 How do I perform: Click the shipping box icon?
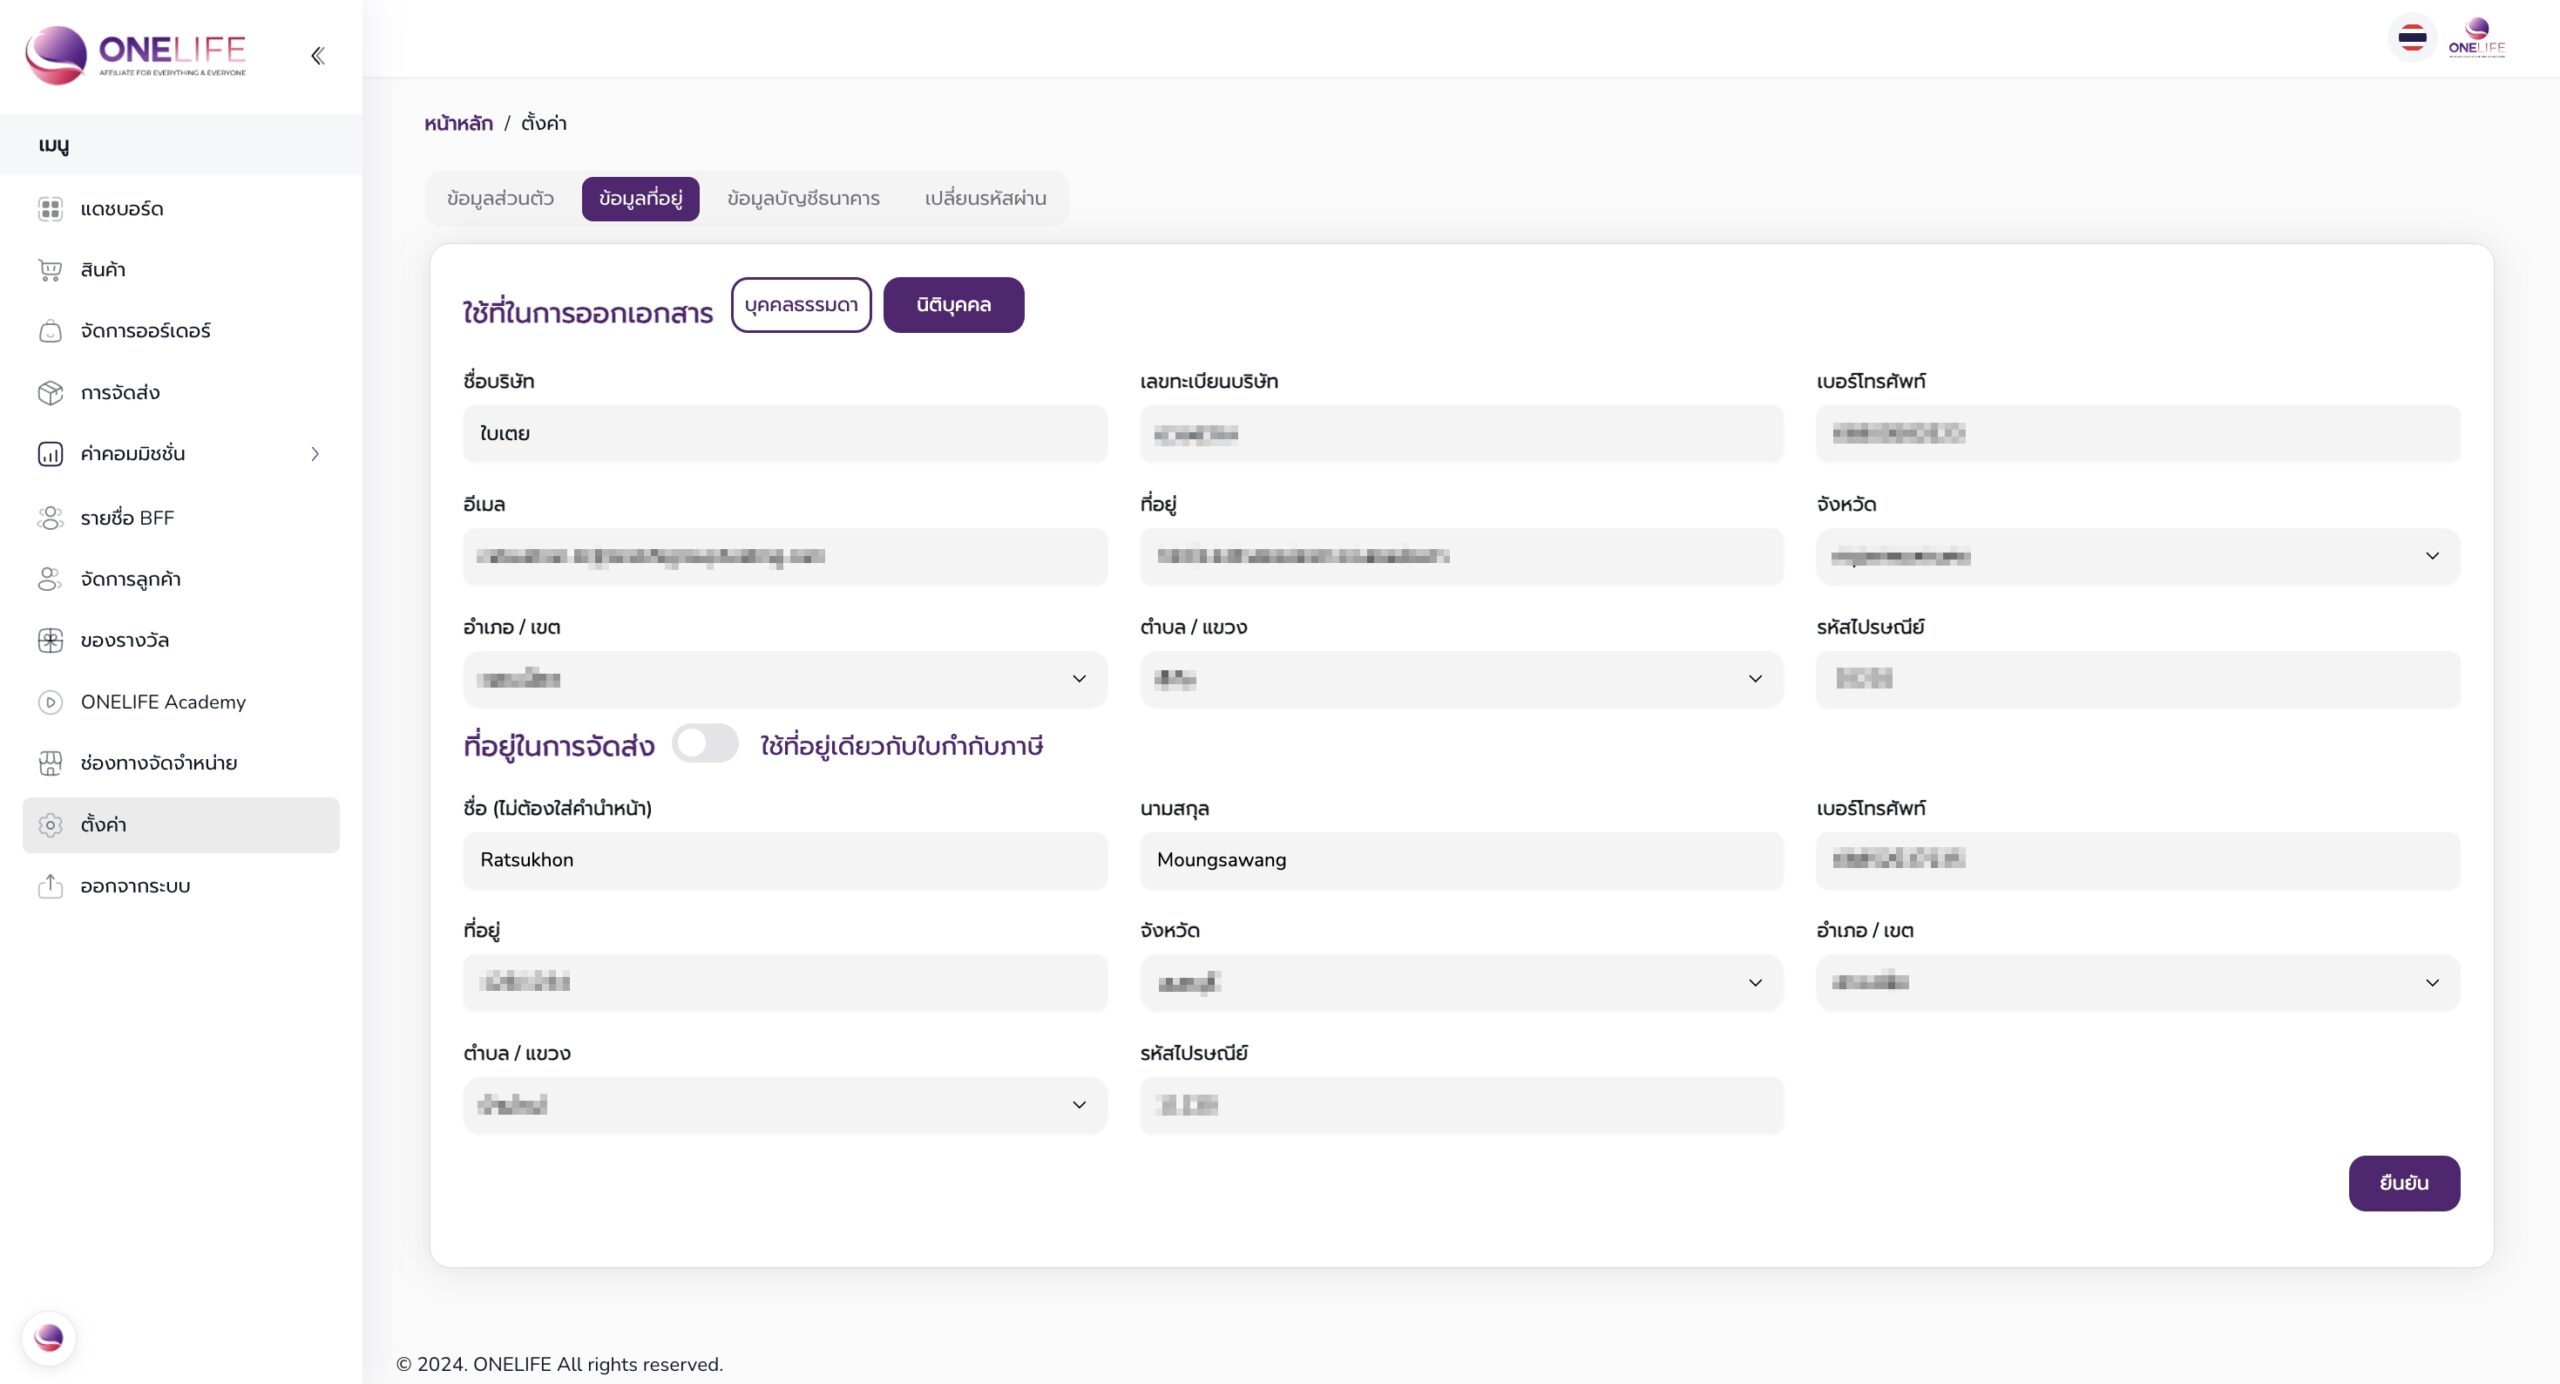[50, 393]
